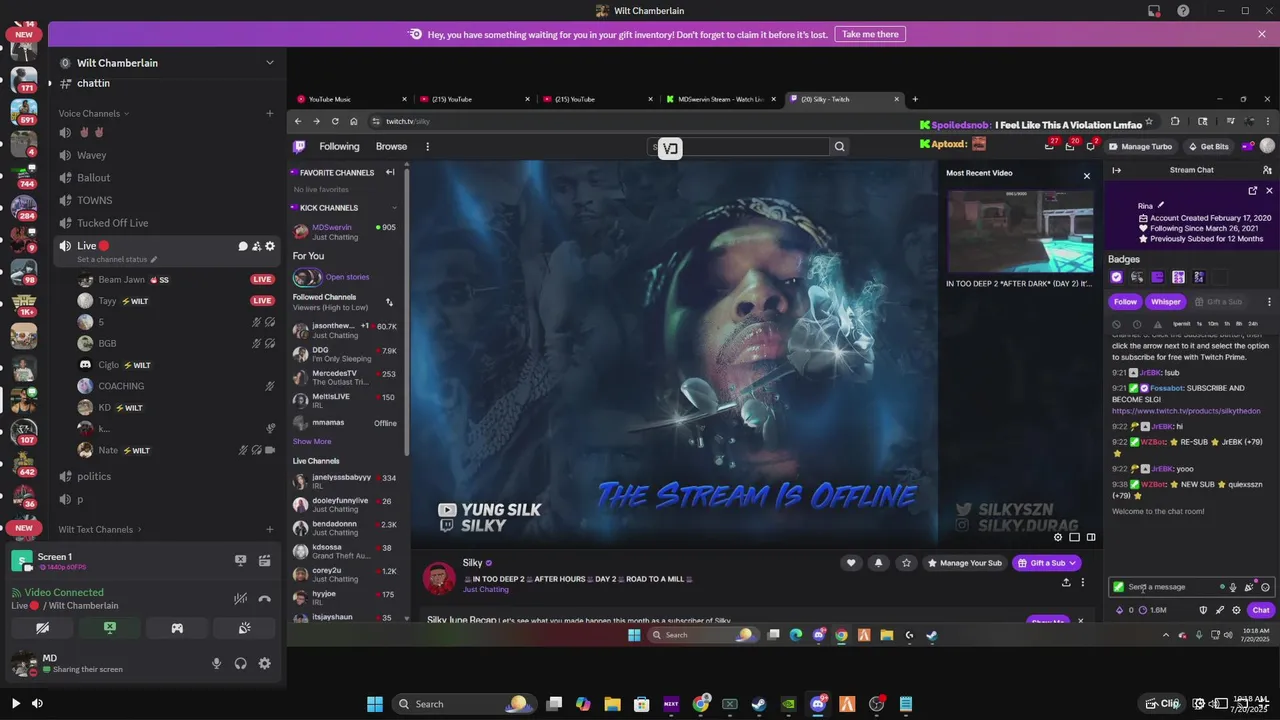The height and width of the screenshot is (720, 1280).
Task: Join the Ballout voice channel
Action: coord(166,178)
